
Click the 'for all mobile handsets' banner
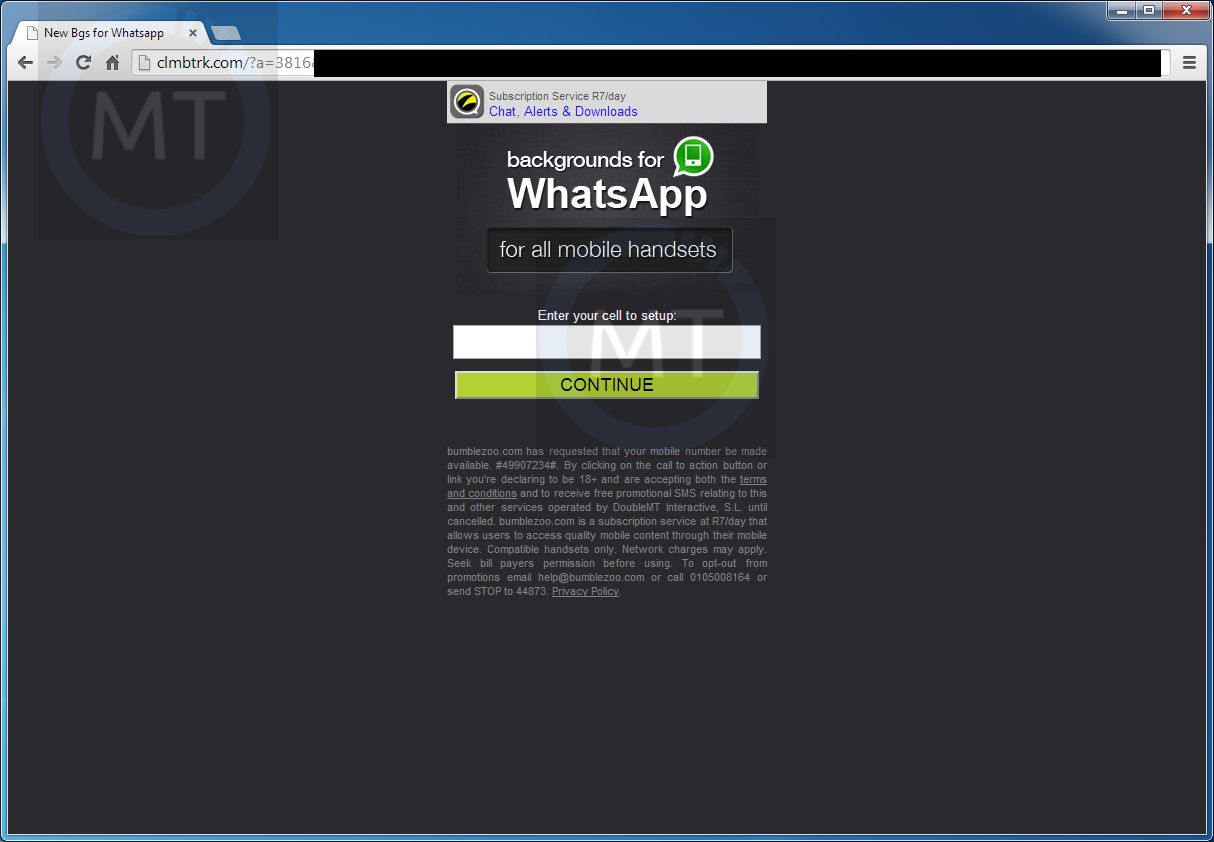609,250
